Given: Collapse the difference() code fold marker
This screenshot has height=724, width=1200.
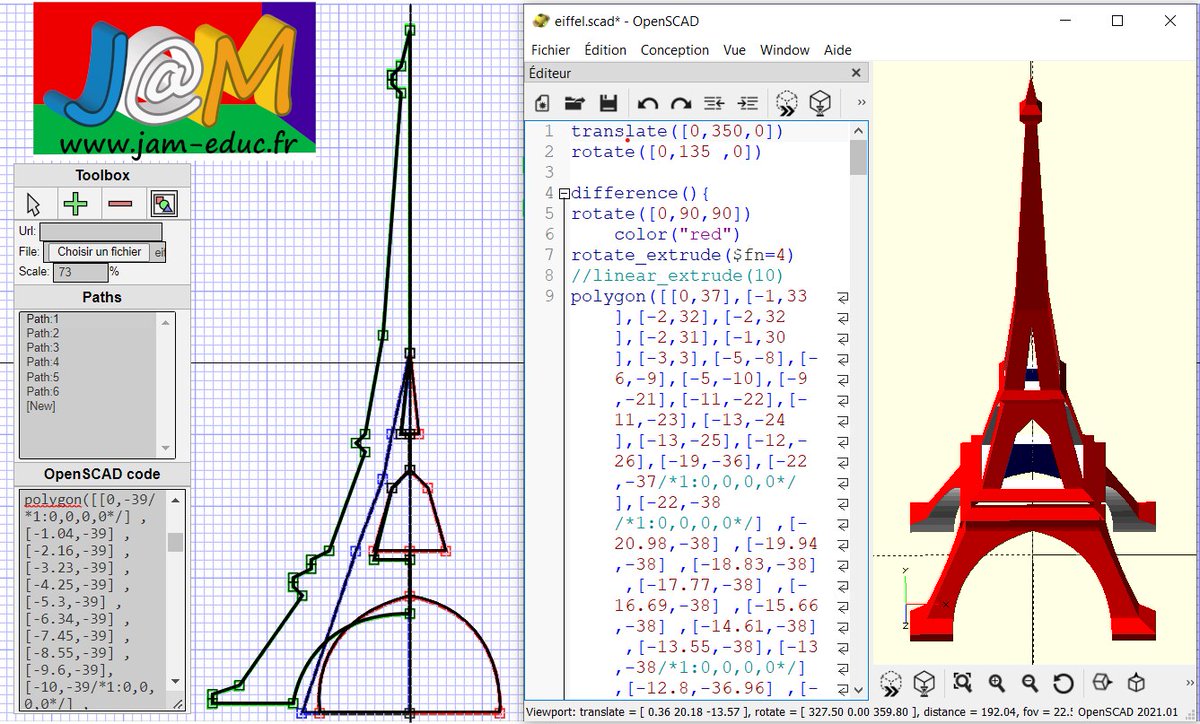Looking at the screenshot, I should [564, 193].
